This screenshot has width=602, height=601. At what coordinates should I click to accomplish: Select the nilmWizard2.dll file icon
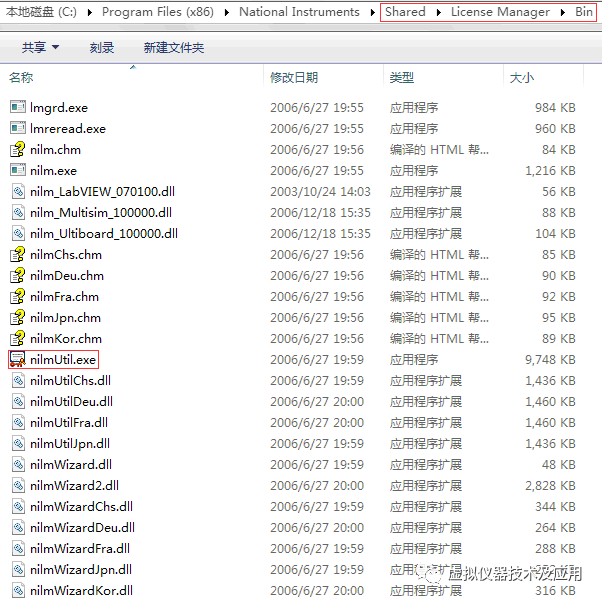(18, 485)
